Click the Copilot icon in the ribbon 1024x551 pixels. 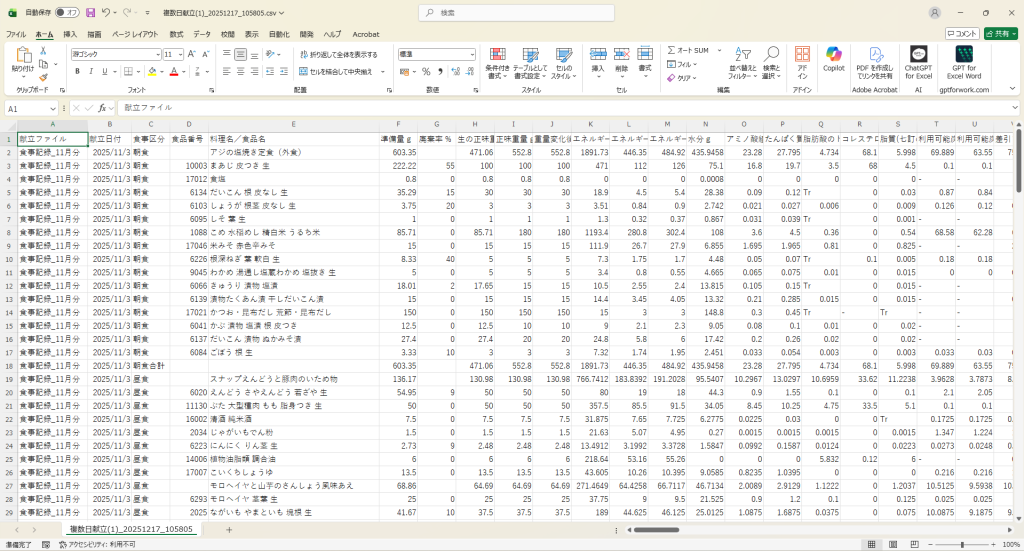point(833,56)
